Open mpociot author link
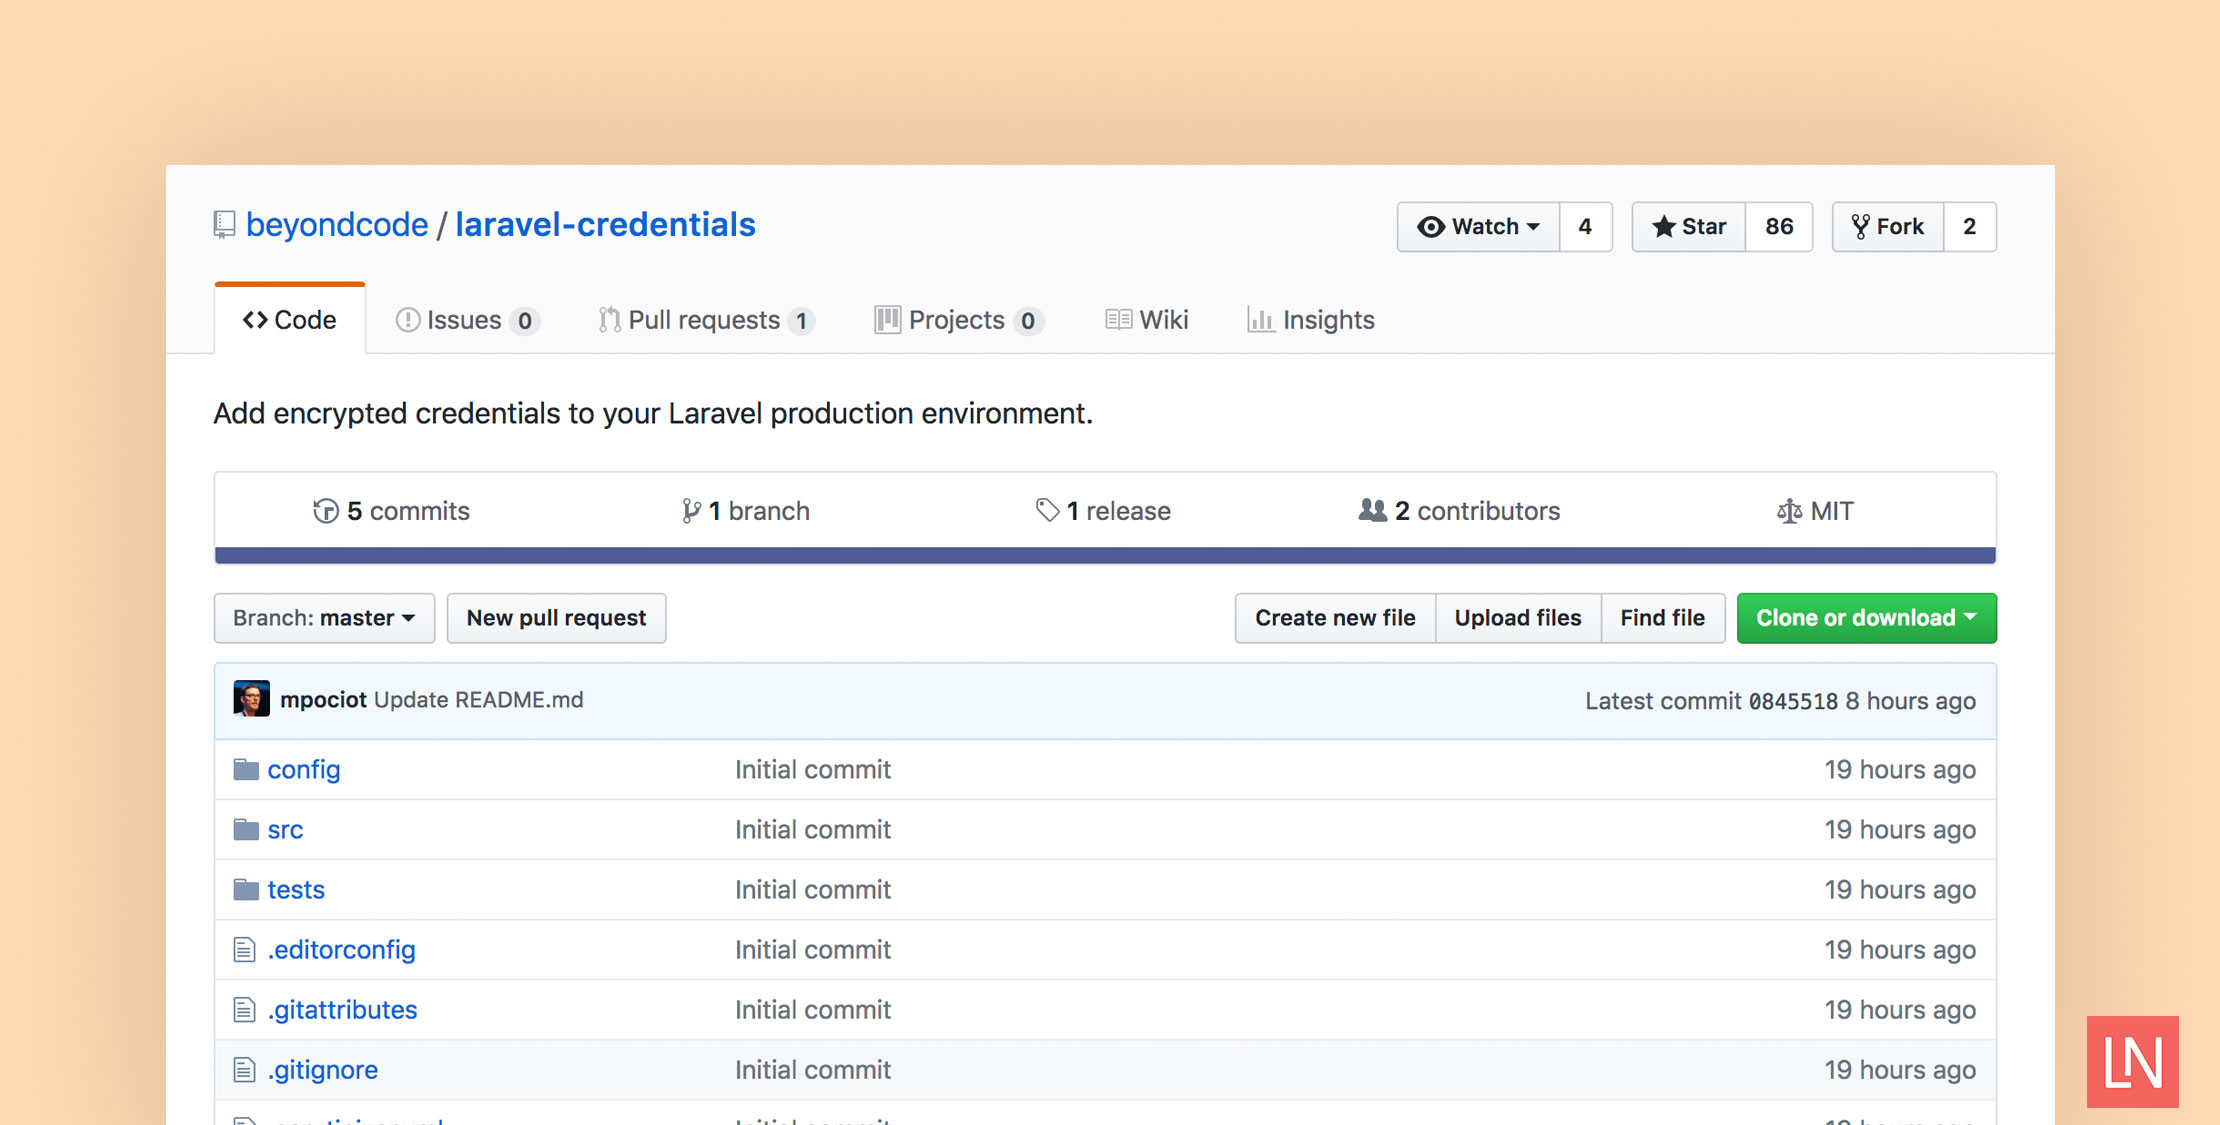 (x=323, y=700)
